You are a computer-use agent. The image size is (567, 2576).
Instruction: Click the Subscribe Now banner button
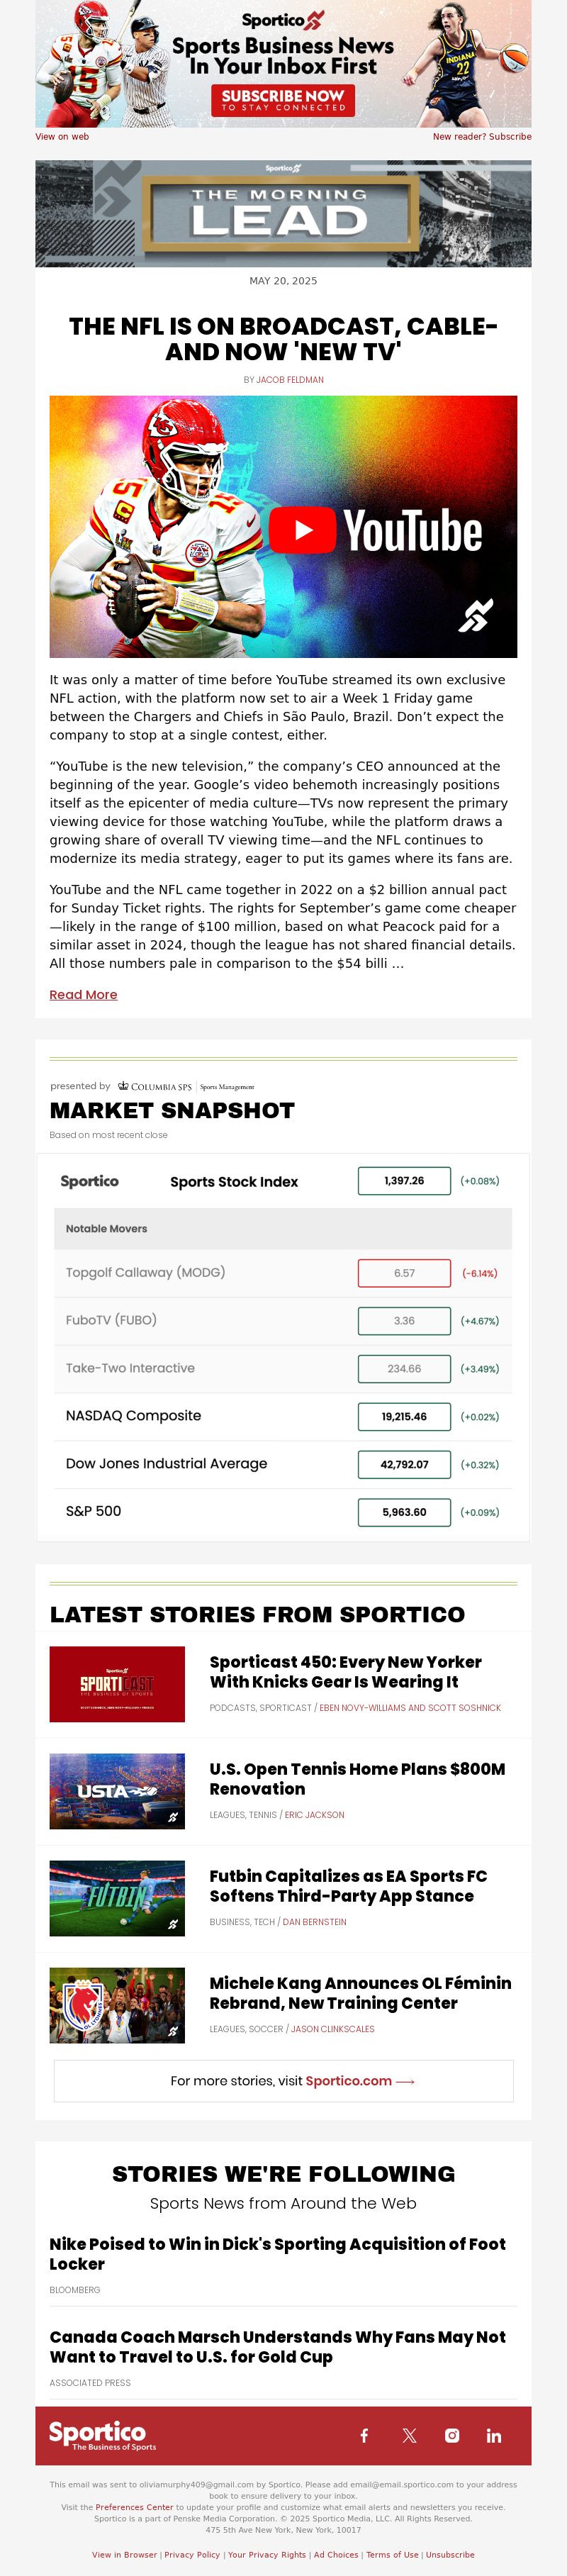(x=283, y=100)
